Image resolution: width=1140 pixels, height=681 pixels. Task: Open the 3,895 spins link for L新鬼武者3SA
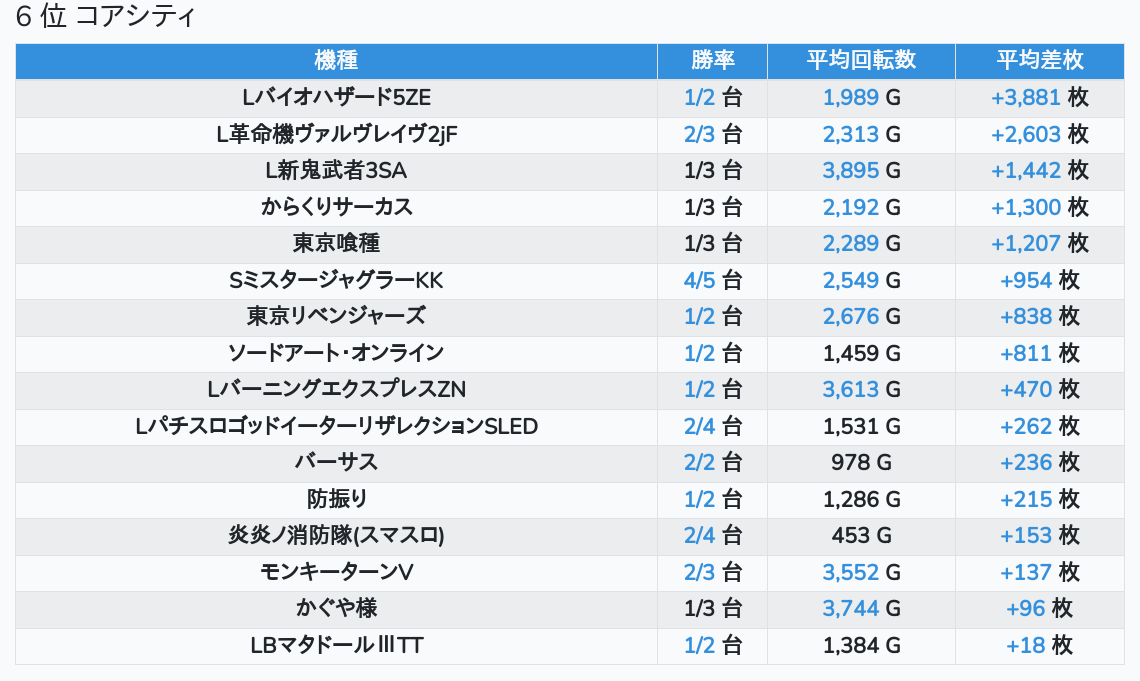pos(851,171)
